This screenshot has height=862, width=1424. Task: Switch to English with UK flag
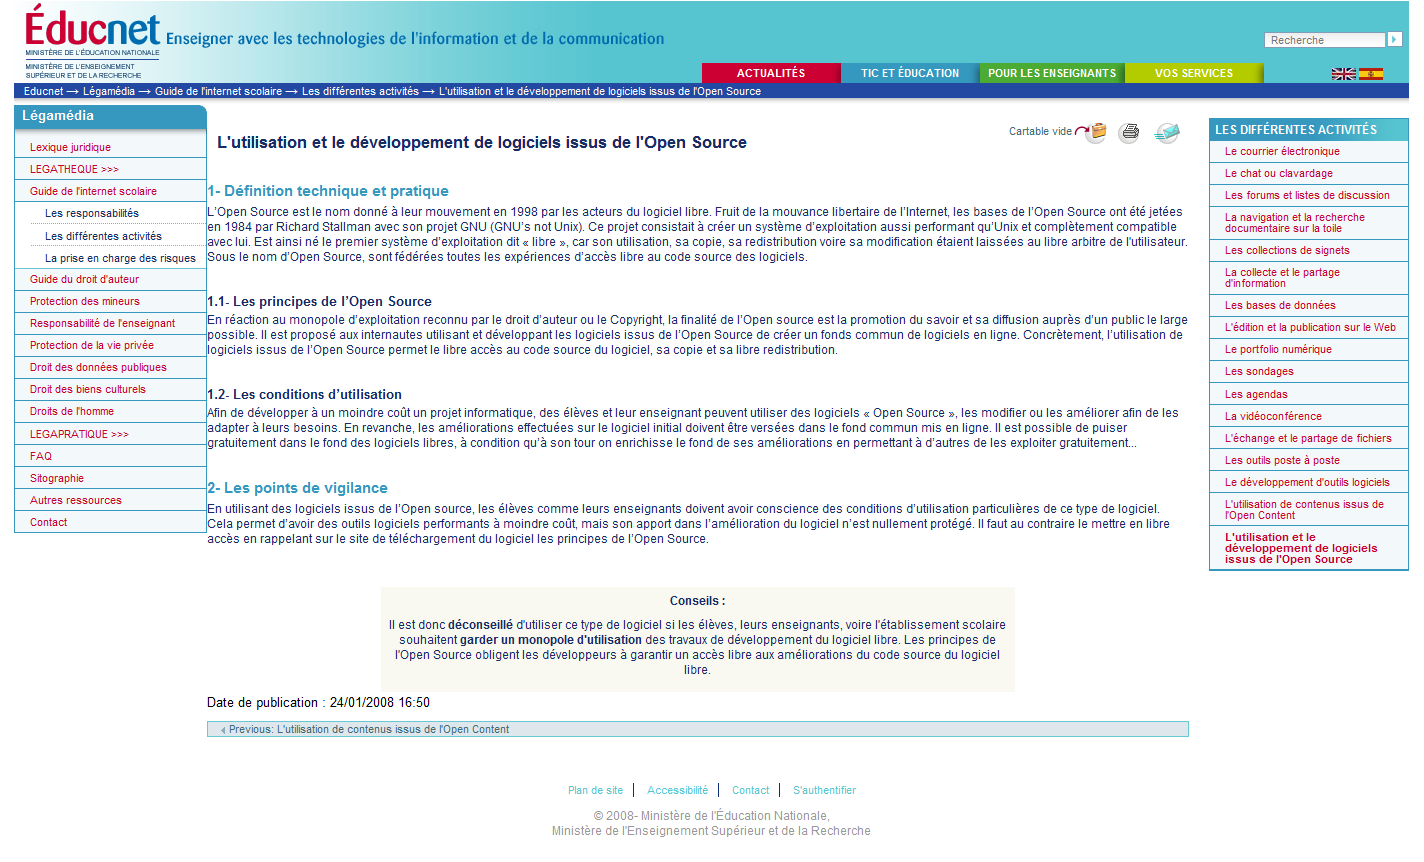1343,74
